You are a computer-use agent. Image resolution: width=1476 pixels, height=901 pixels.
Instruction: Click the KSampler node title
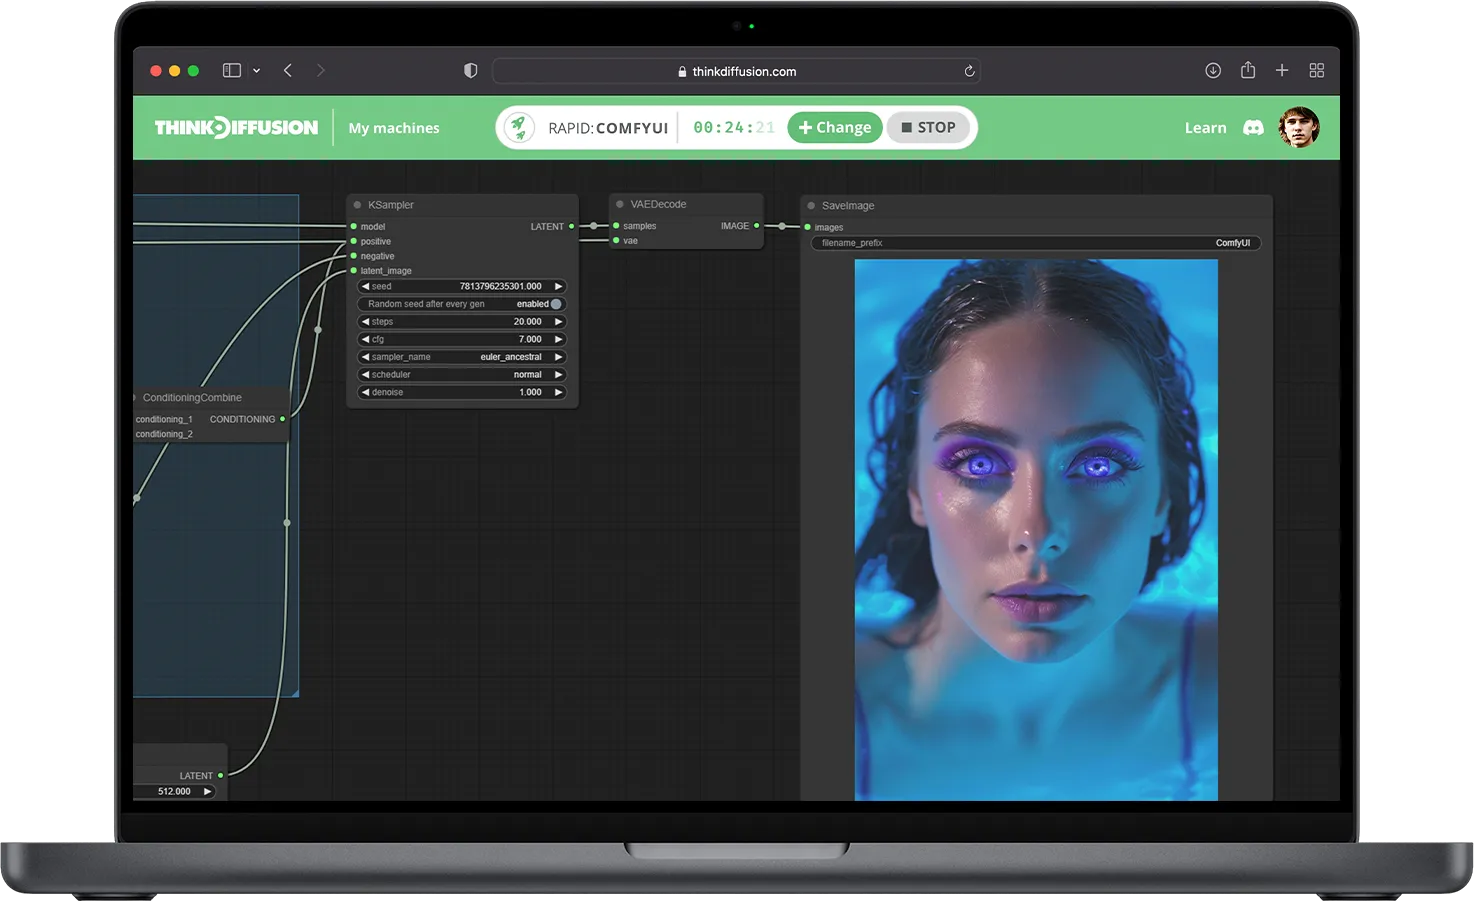[391, 205]
